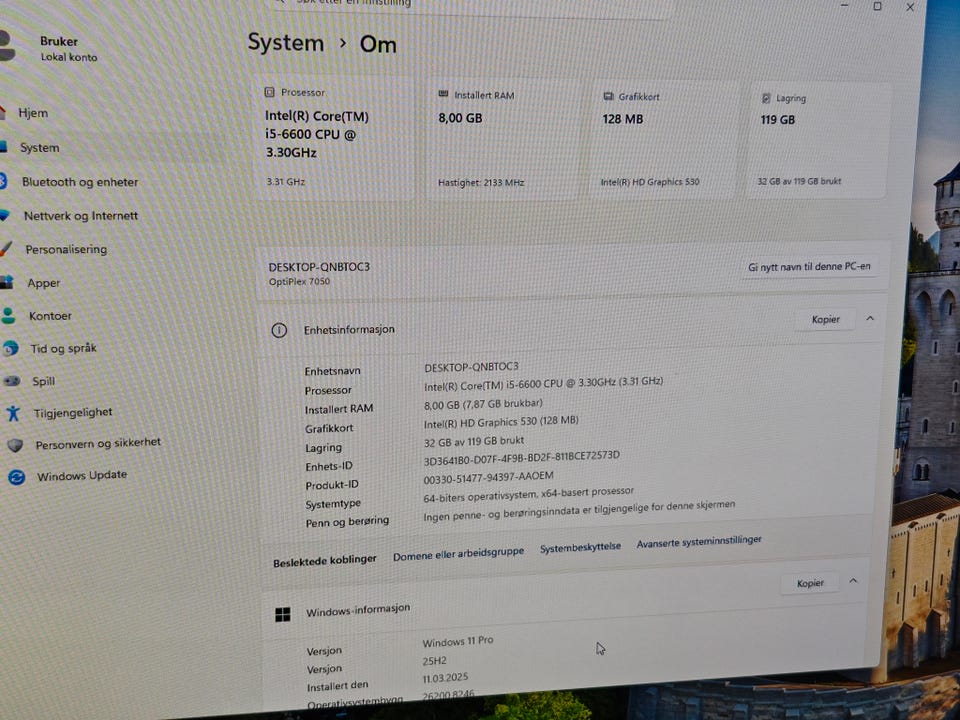Click Enhets-ID value 3D3641B0-D07F
960x720 pixels.
pyautogui.click(x=522, y=457)
